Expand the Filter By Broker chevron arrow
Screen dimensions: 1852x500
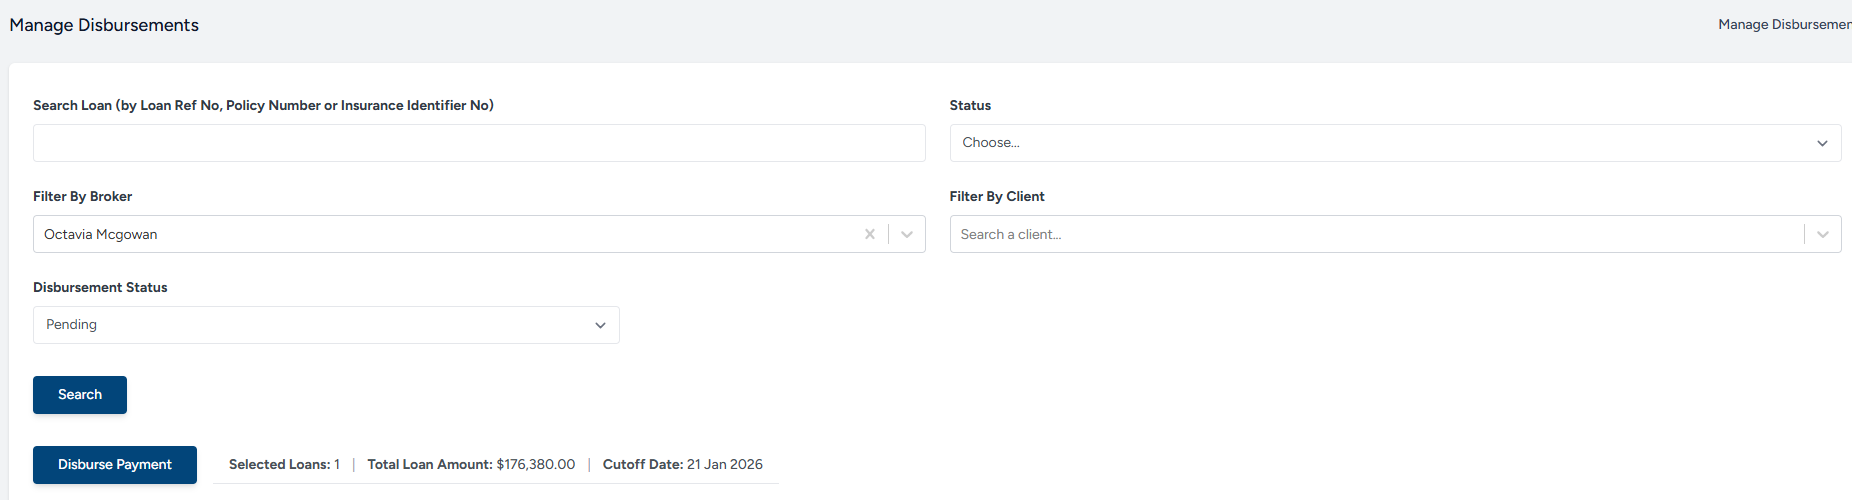[x=907, y=234]
